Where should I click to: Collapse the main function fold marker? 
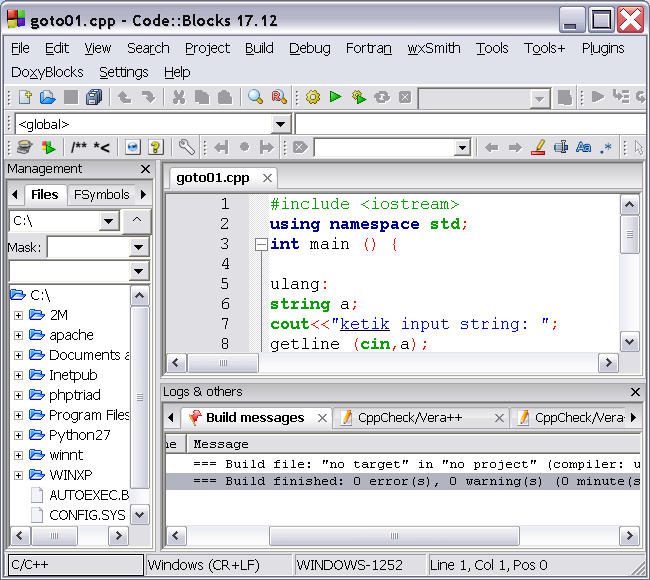261,245
